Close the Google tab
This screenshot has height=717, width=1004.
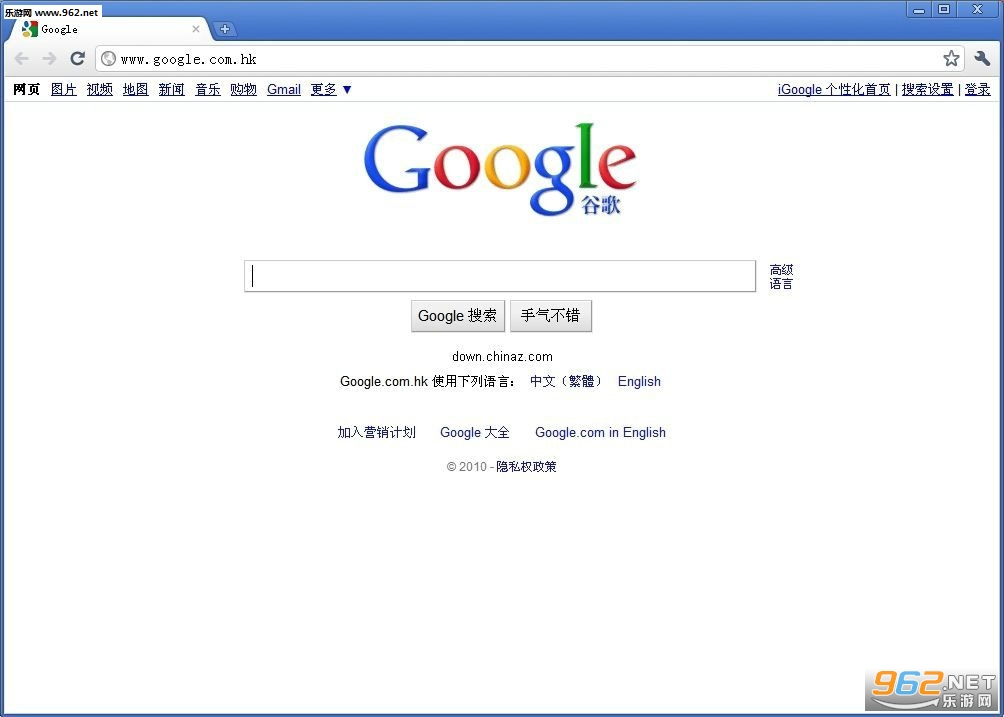(196, 29)
